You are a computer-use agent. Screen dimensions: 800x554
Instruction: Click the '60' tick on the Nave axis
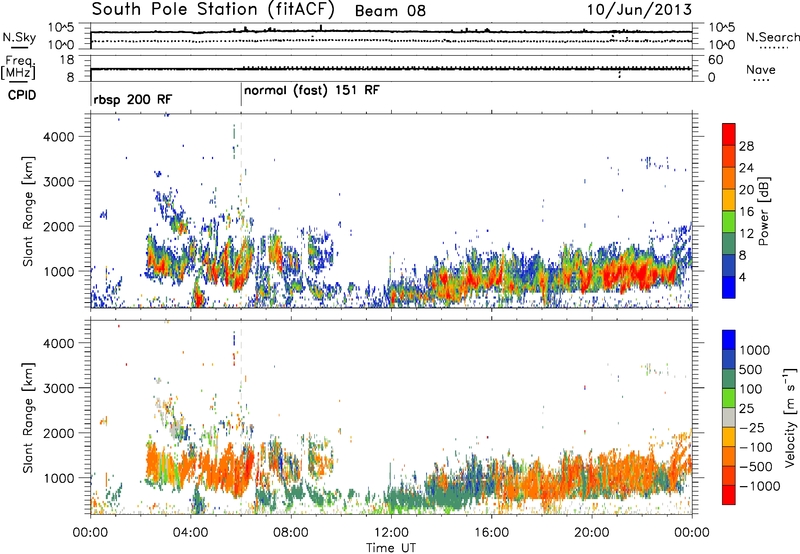point(715,60)
